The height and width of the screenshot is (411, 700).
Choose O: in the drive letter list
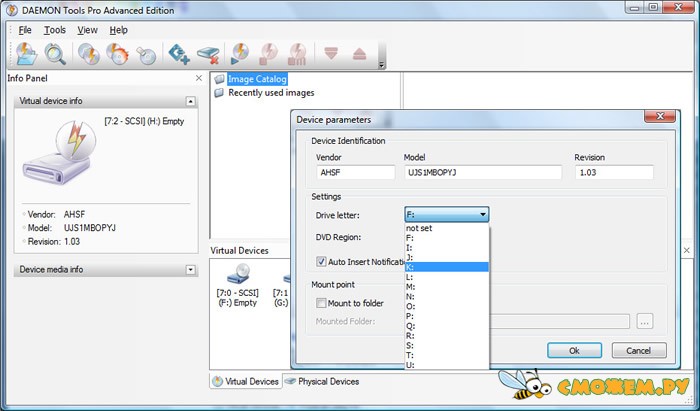[446, 306]
